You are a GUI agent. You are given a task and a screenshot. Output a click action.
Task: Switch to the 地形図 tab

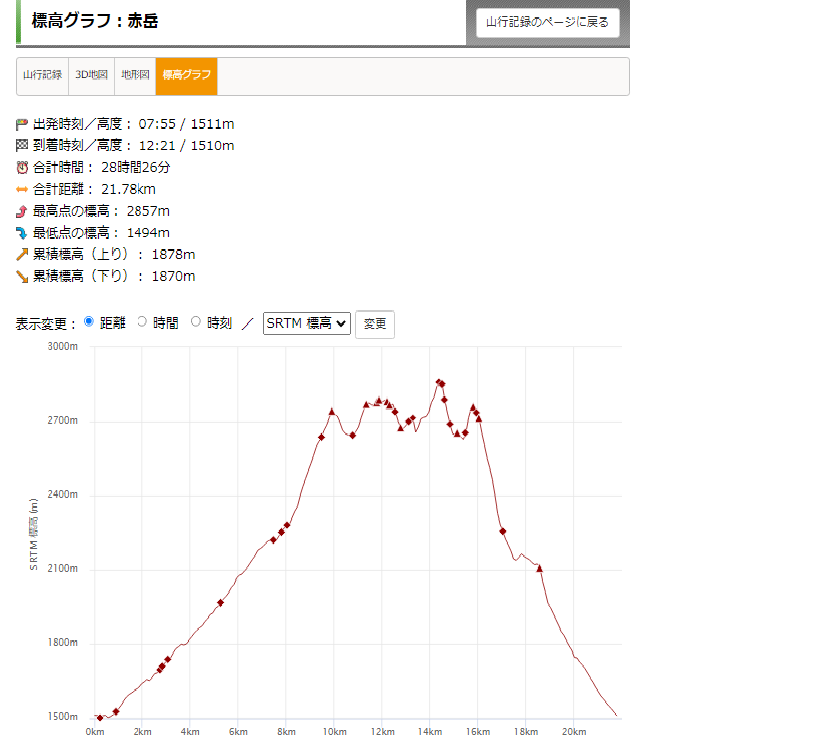pyautogui.click(x=134, y=76)
